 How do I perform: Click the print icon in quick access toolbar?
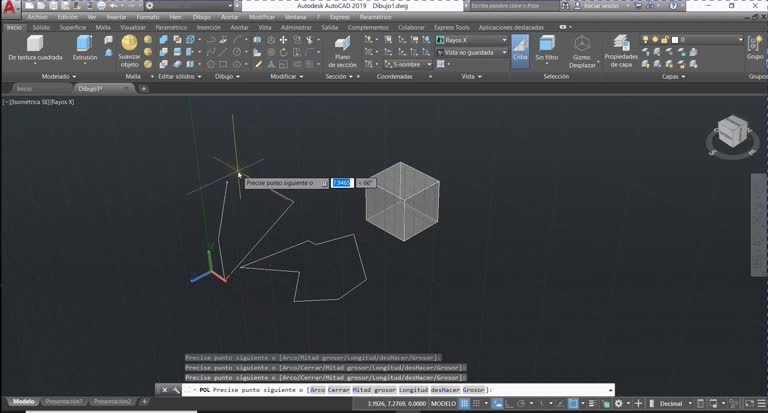click(x=101, y=6)
